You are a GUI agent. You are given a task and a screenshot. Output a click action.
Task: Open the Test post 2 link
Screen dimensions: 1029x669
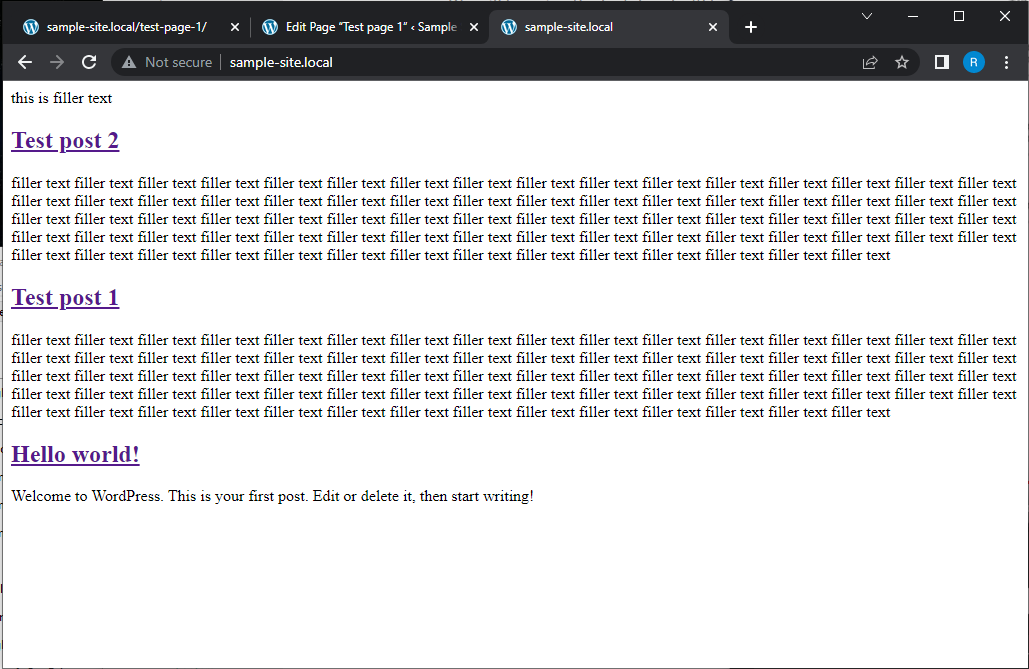[65, 141]
